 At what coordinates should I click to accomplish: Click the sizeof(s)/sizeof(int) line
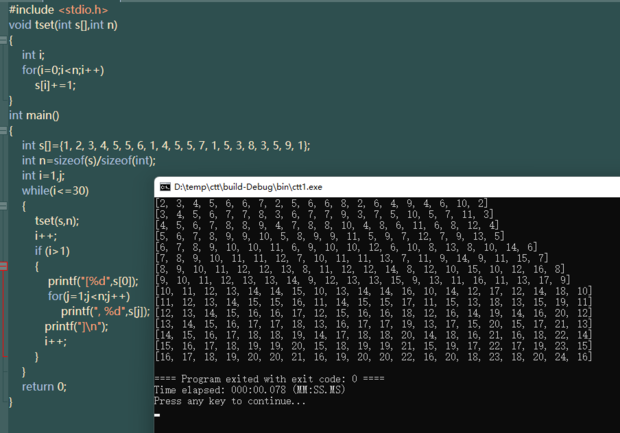89,160
